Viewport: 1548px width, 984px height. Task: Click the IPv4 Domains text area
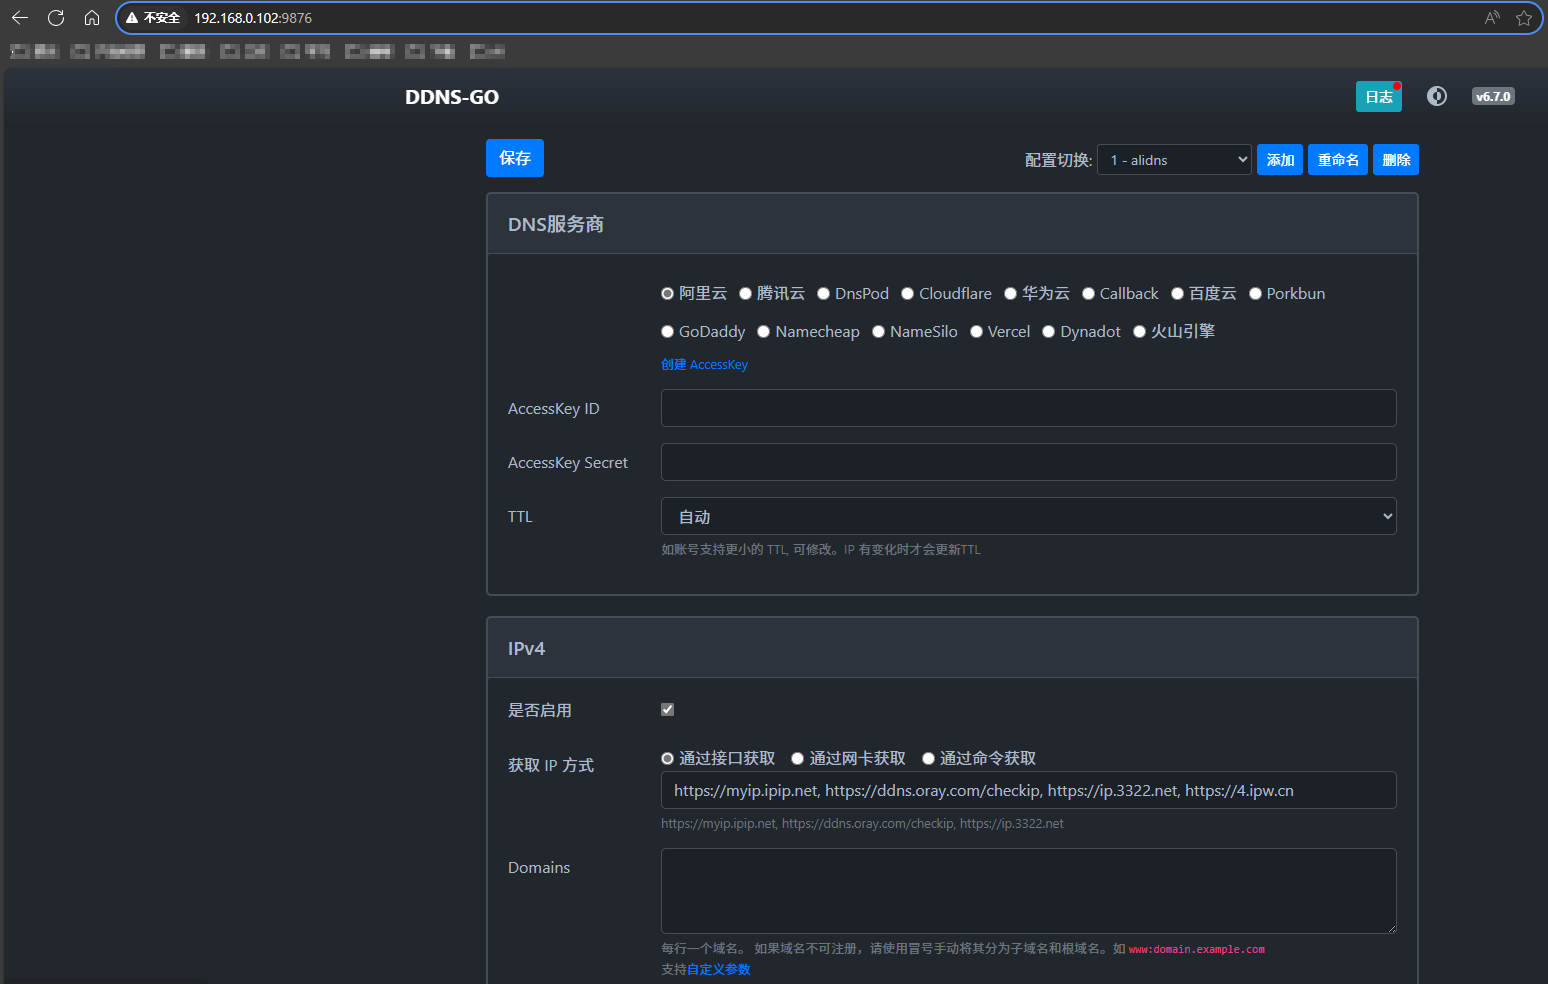pos(1028,891)
